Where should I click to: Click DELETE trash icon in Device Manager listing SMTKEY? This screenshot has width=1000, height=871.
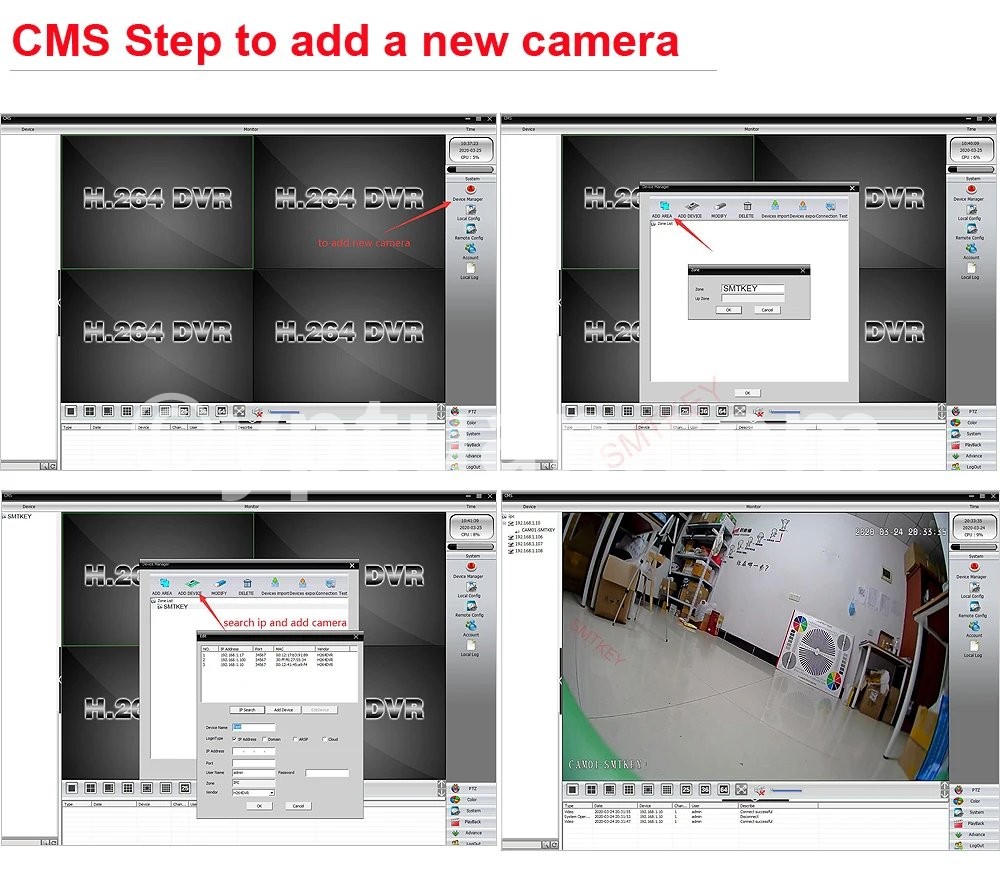(246, 582)
